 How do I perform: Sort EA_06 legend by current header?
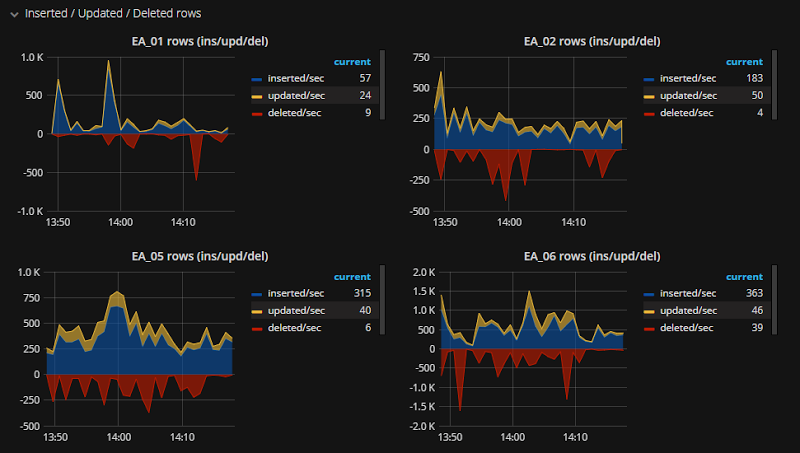coord(744,276)
